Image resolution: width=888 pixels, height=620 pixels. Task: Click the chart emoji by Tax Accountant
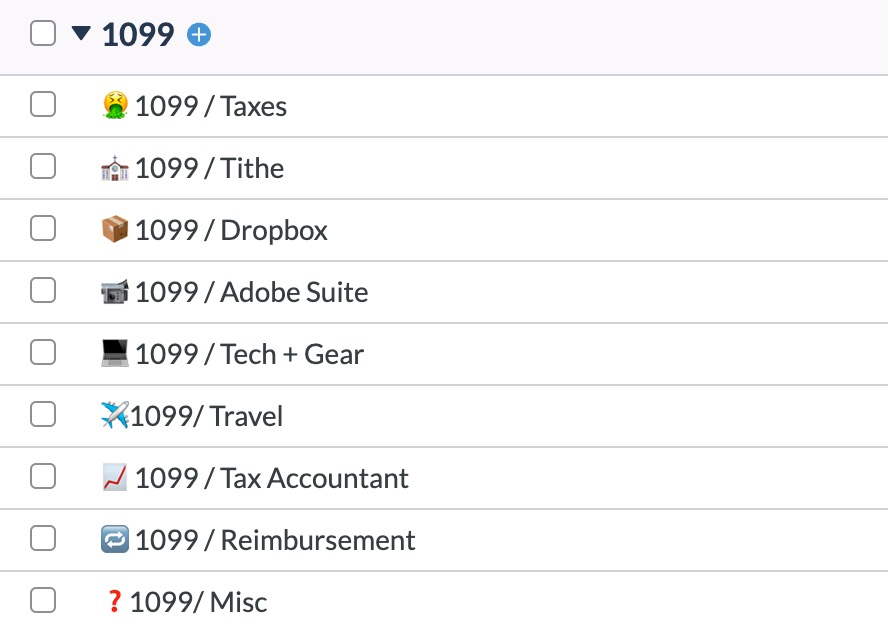[x=115, y=478]
